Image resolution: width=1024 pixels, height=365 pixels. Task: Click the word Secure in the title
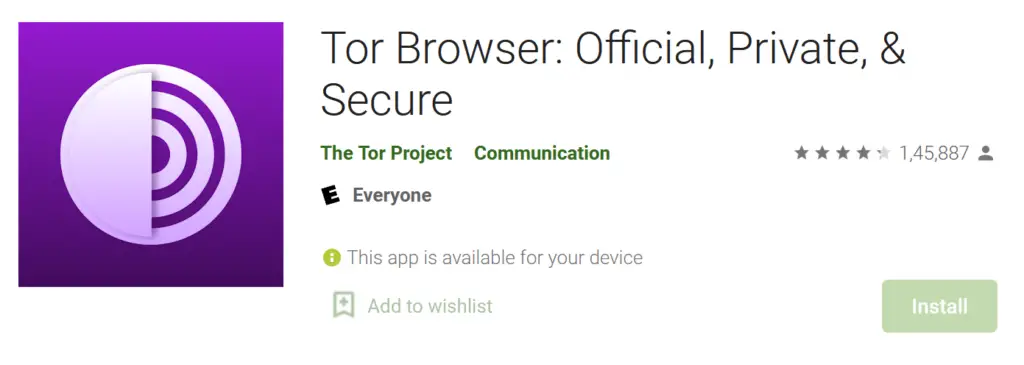(387, 100)
